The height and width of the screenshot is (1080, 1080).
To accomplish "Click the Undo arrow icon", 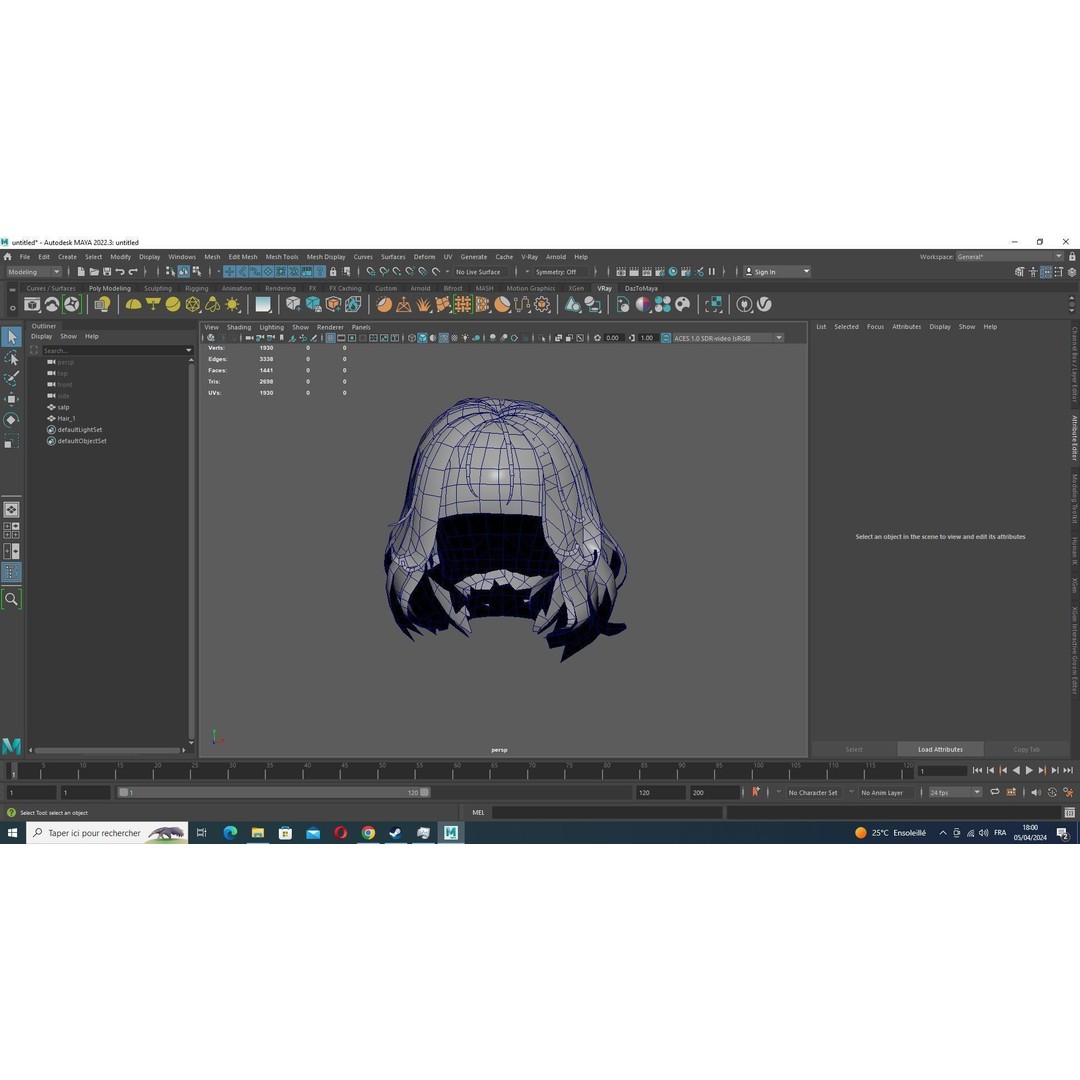I will (120, 272).
